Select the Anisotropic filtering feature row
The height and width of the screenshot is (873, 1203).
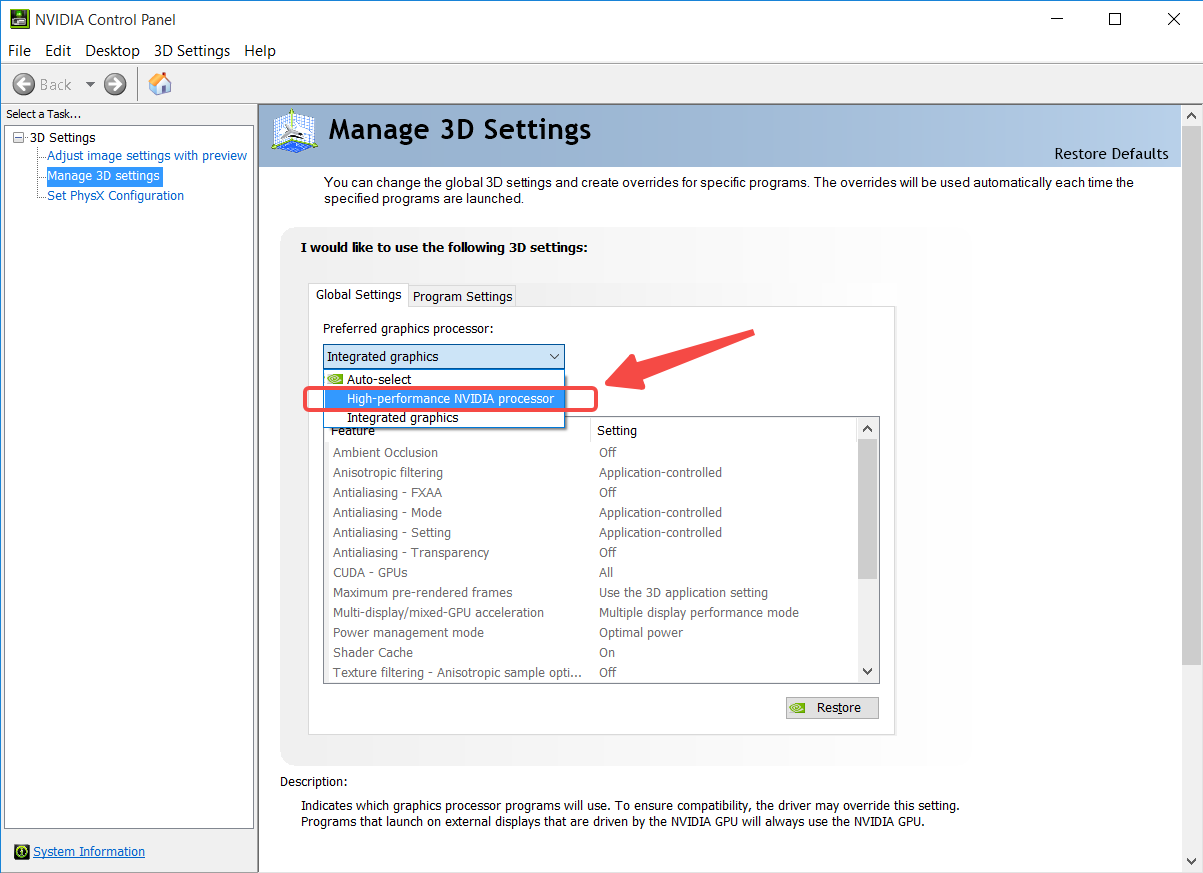tap(590, 473)
